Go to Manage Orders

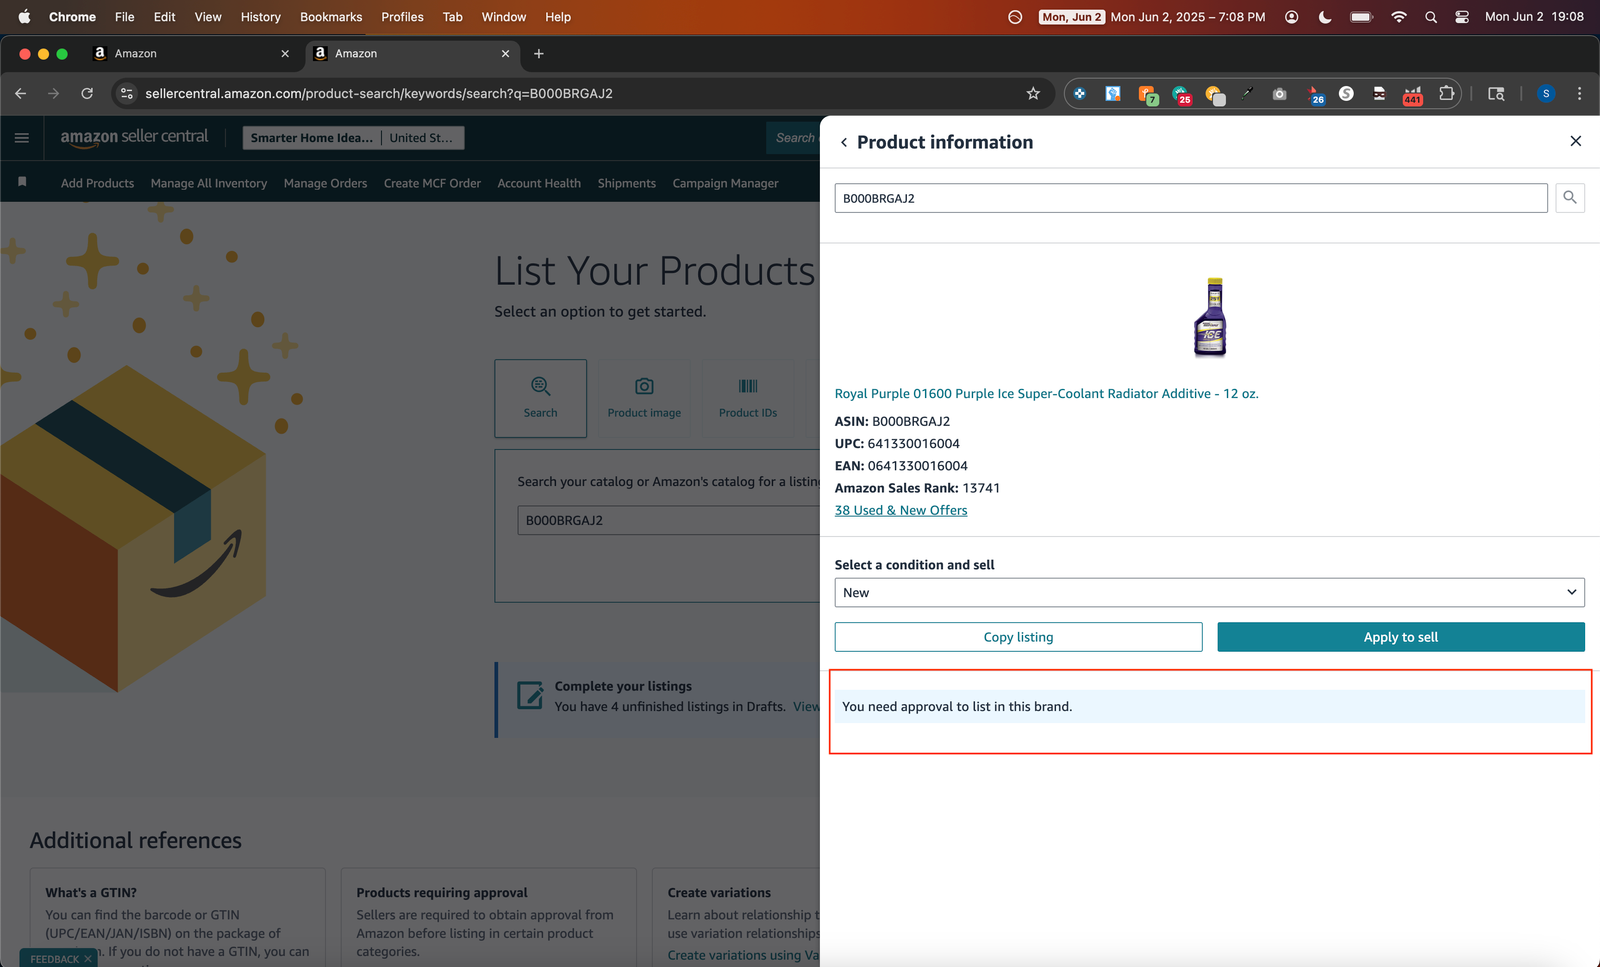[325, 183]
